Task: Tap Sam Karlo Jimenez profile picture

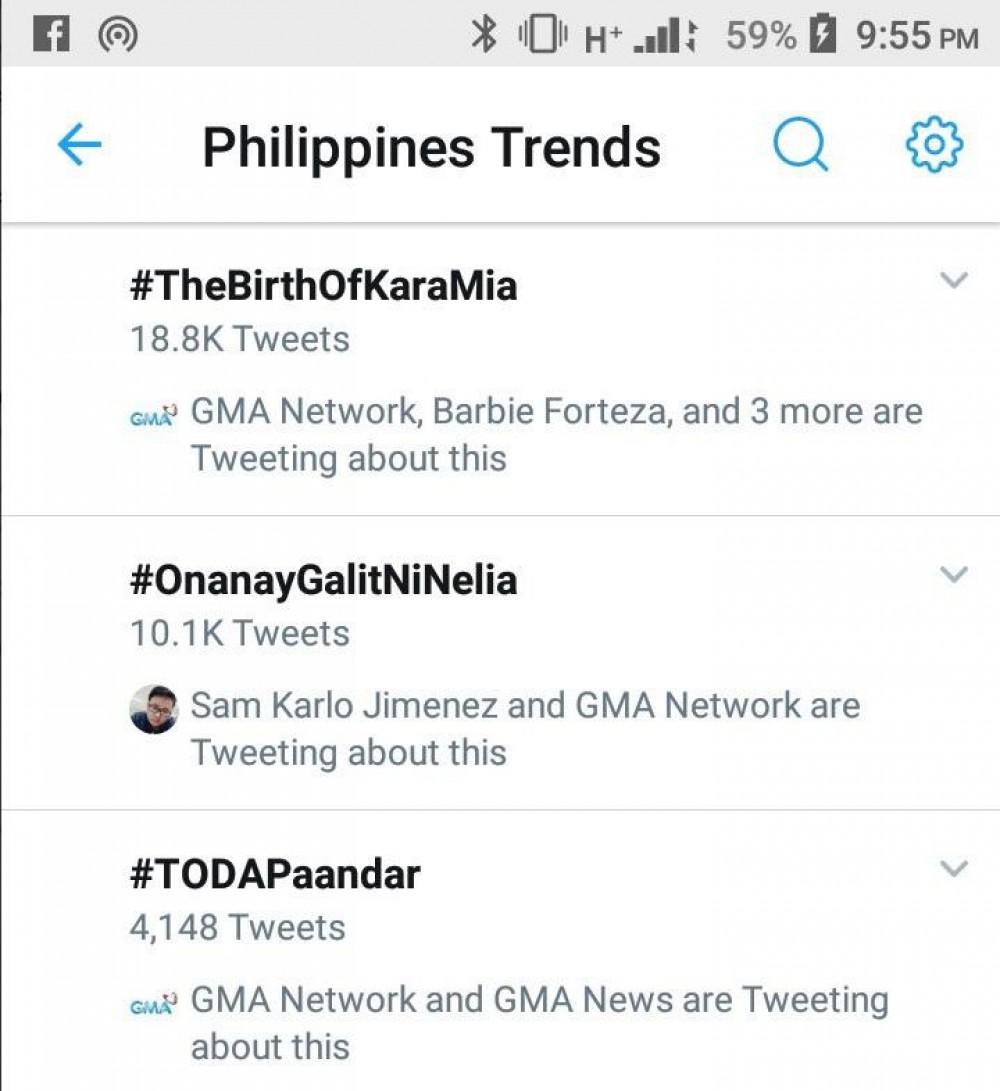Action: [154, 709]
